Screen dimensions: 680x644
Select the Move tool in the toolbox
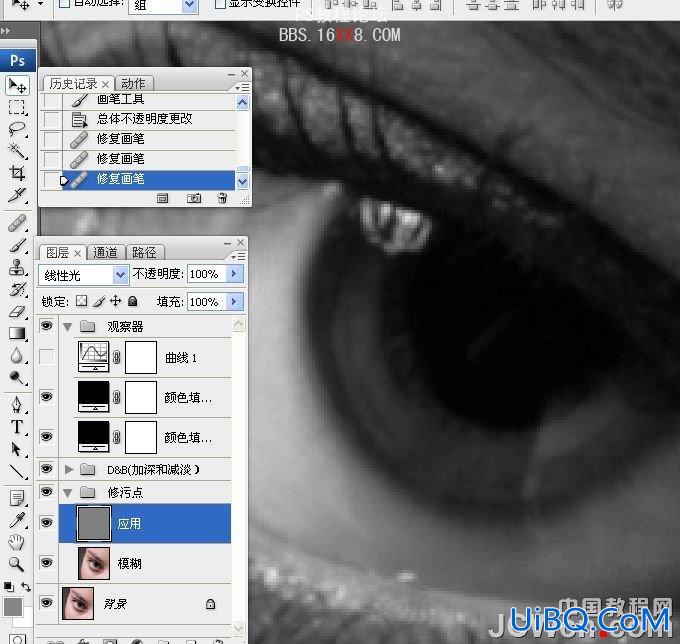pyautogui.click(x=17, y=85)
